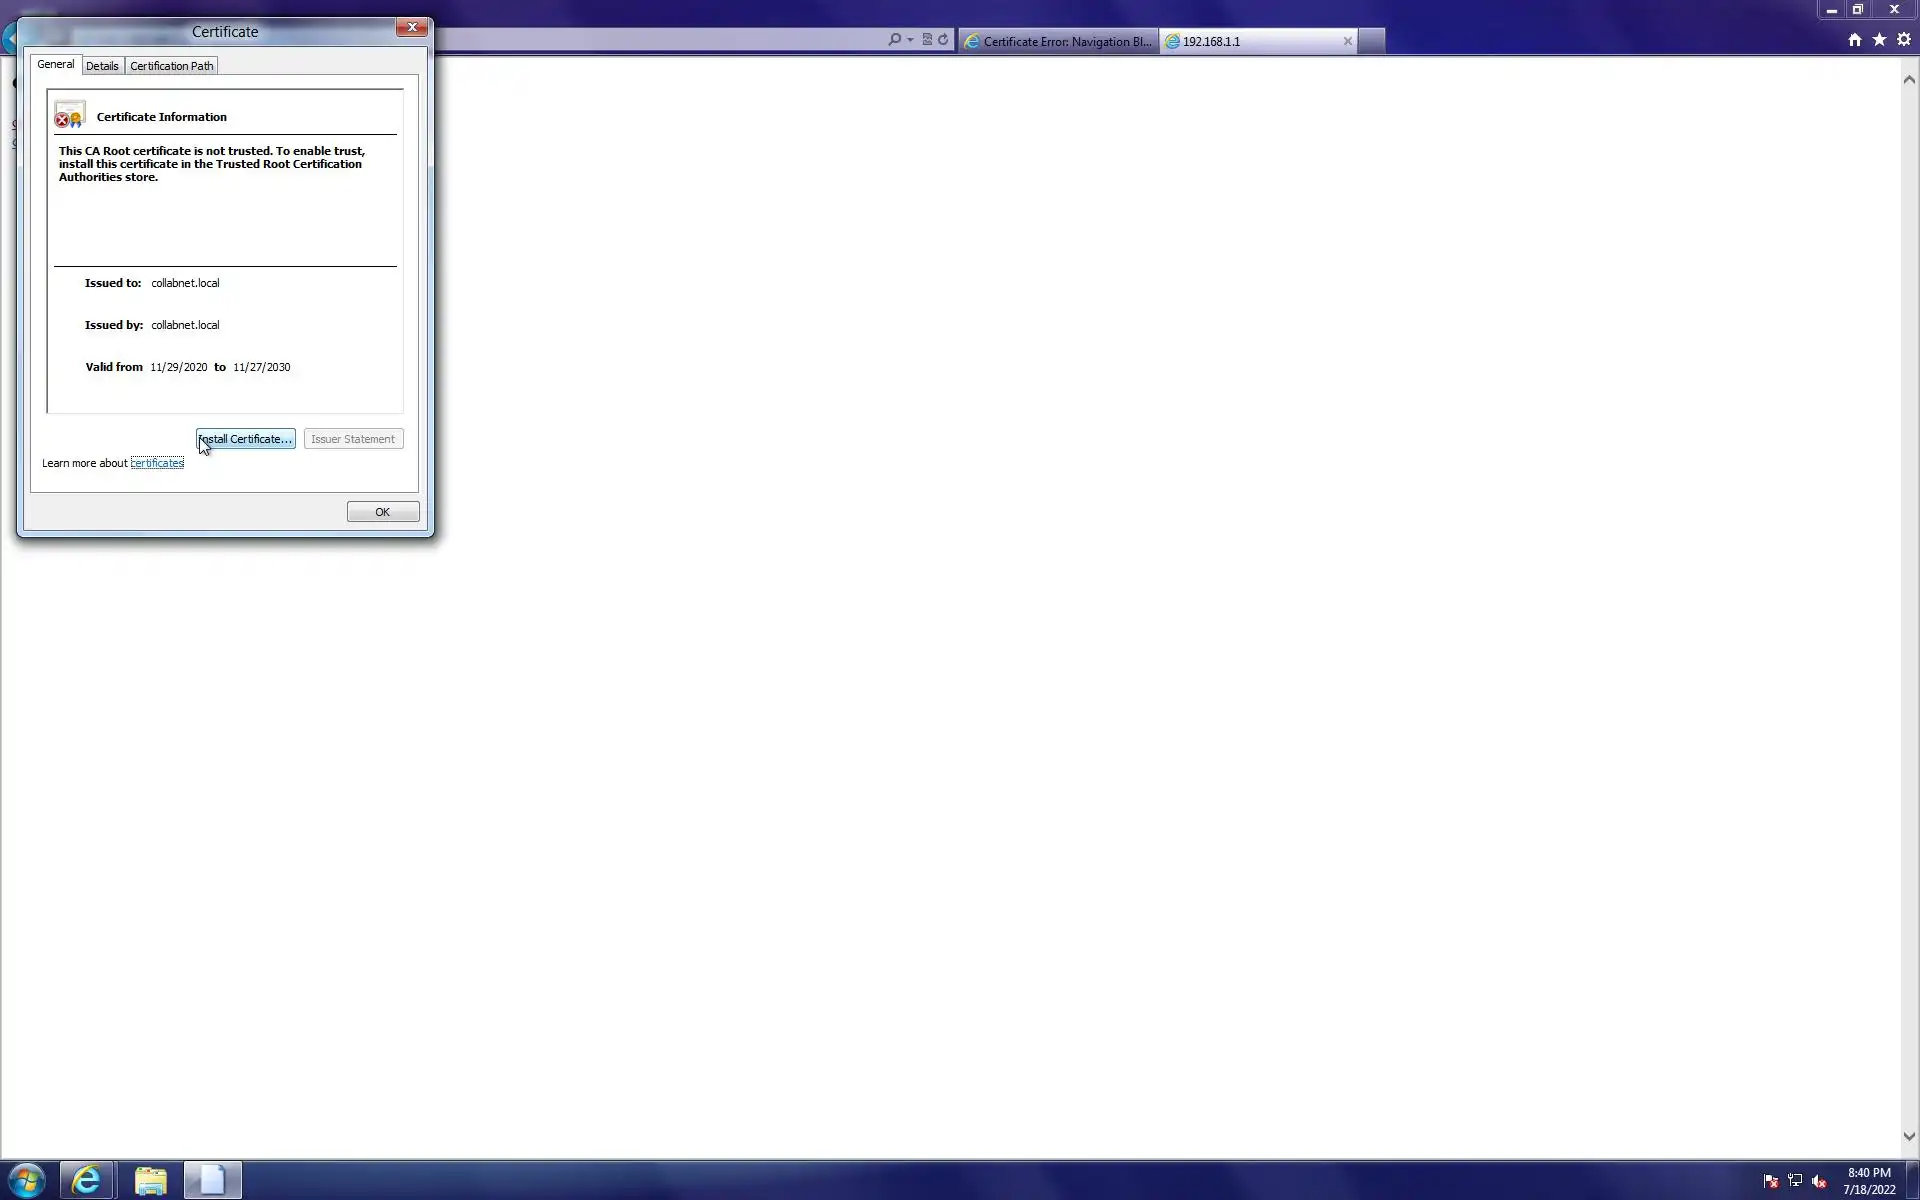1920x1200 pixels.
Task: Click the address bar search magnifier icon
Action: point(894,40)
